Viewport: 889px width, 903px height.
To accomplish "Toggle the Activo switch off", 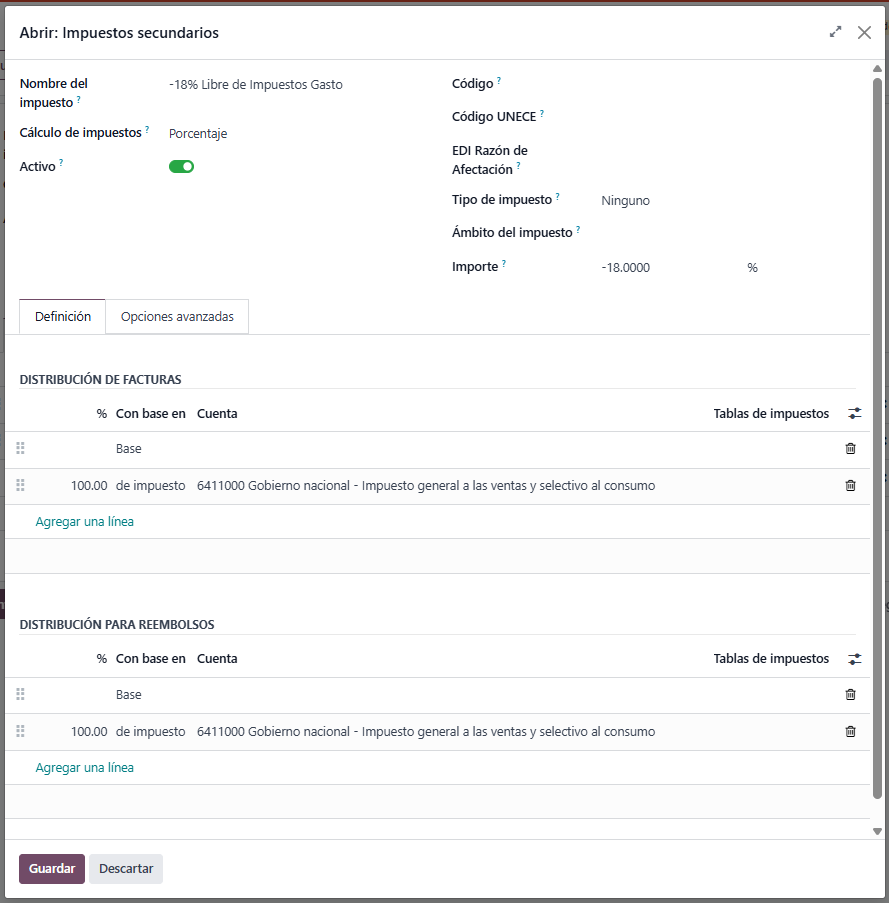I will [x=181, y=167].
